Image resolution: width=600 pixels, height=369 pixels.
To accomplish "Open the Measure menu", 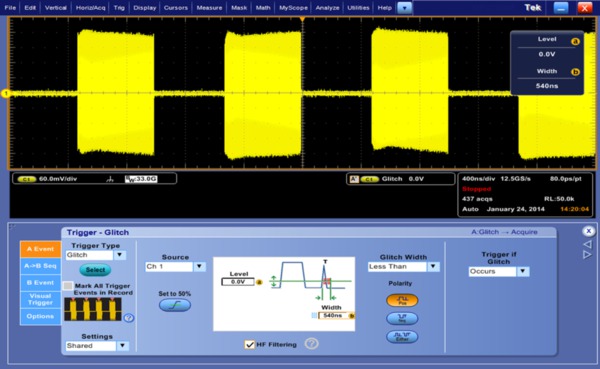I will 209,8.
